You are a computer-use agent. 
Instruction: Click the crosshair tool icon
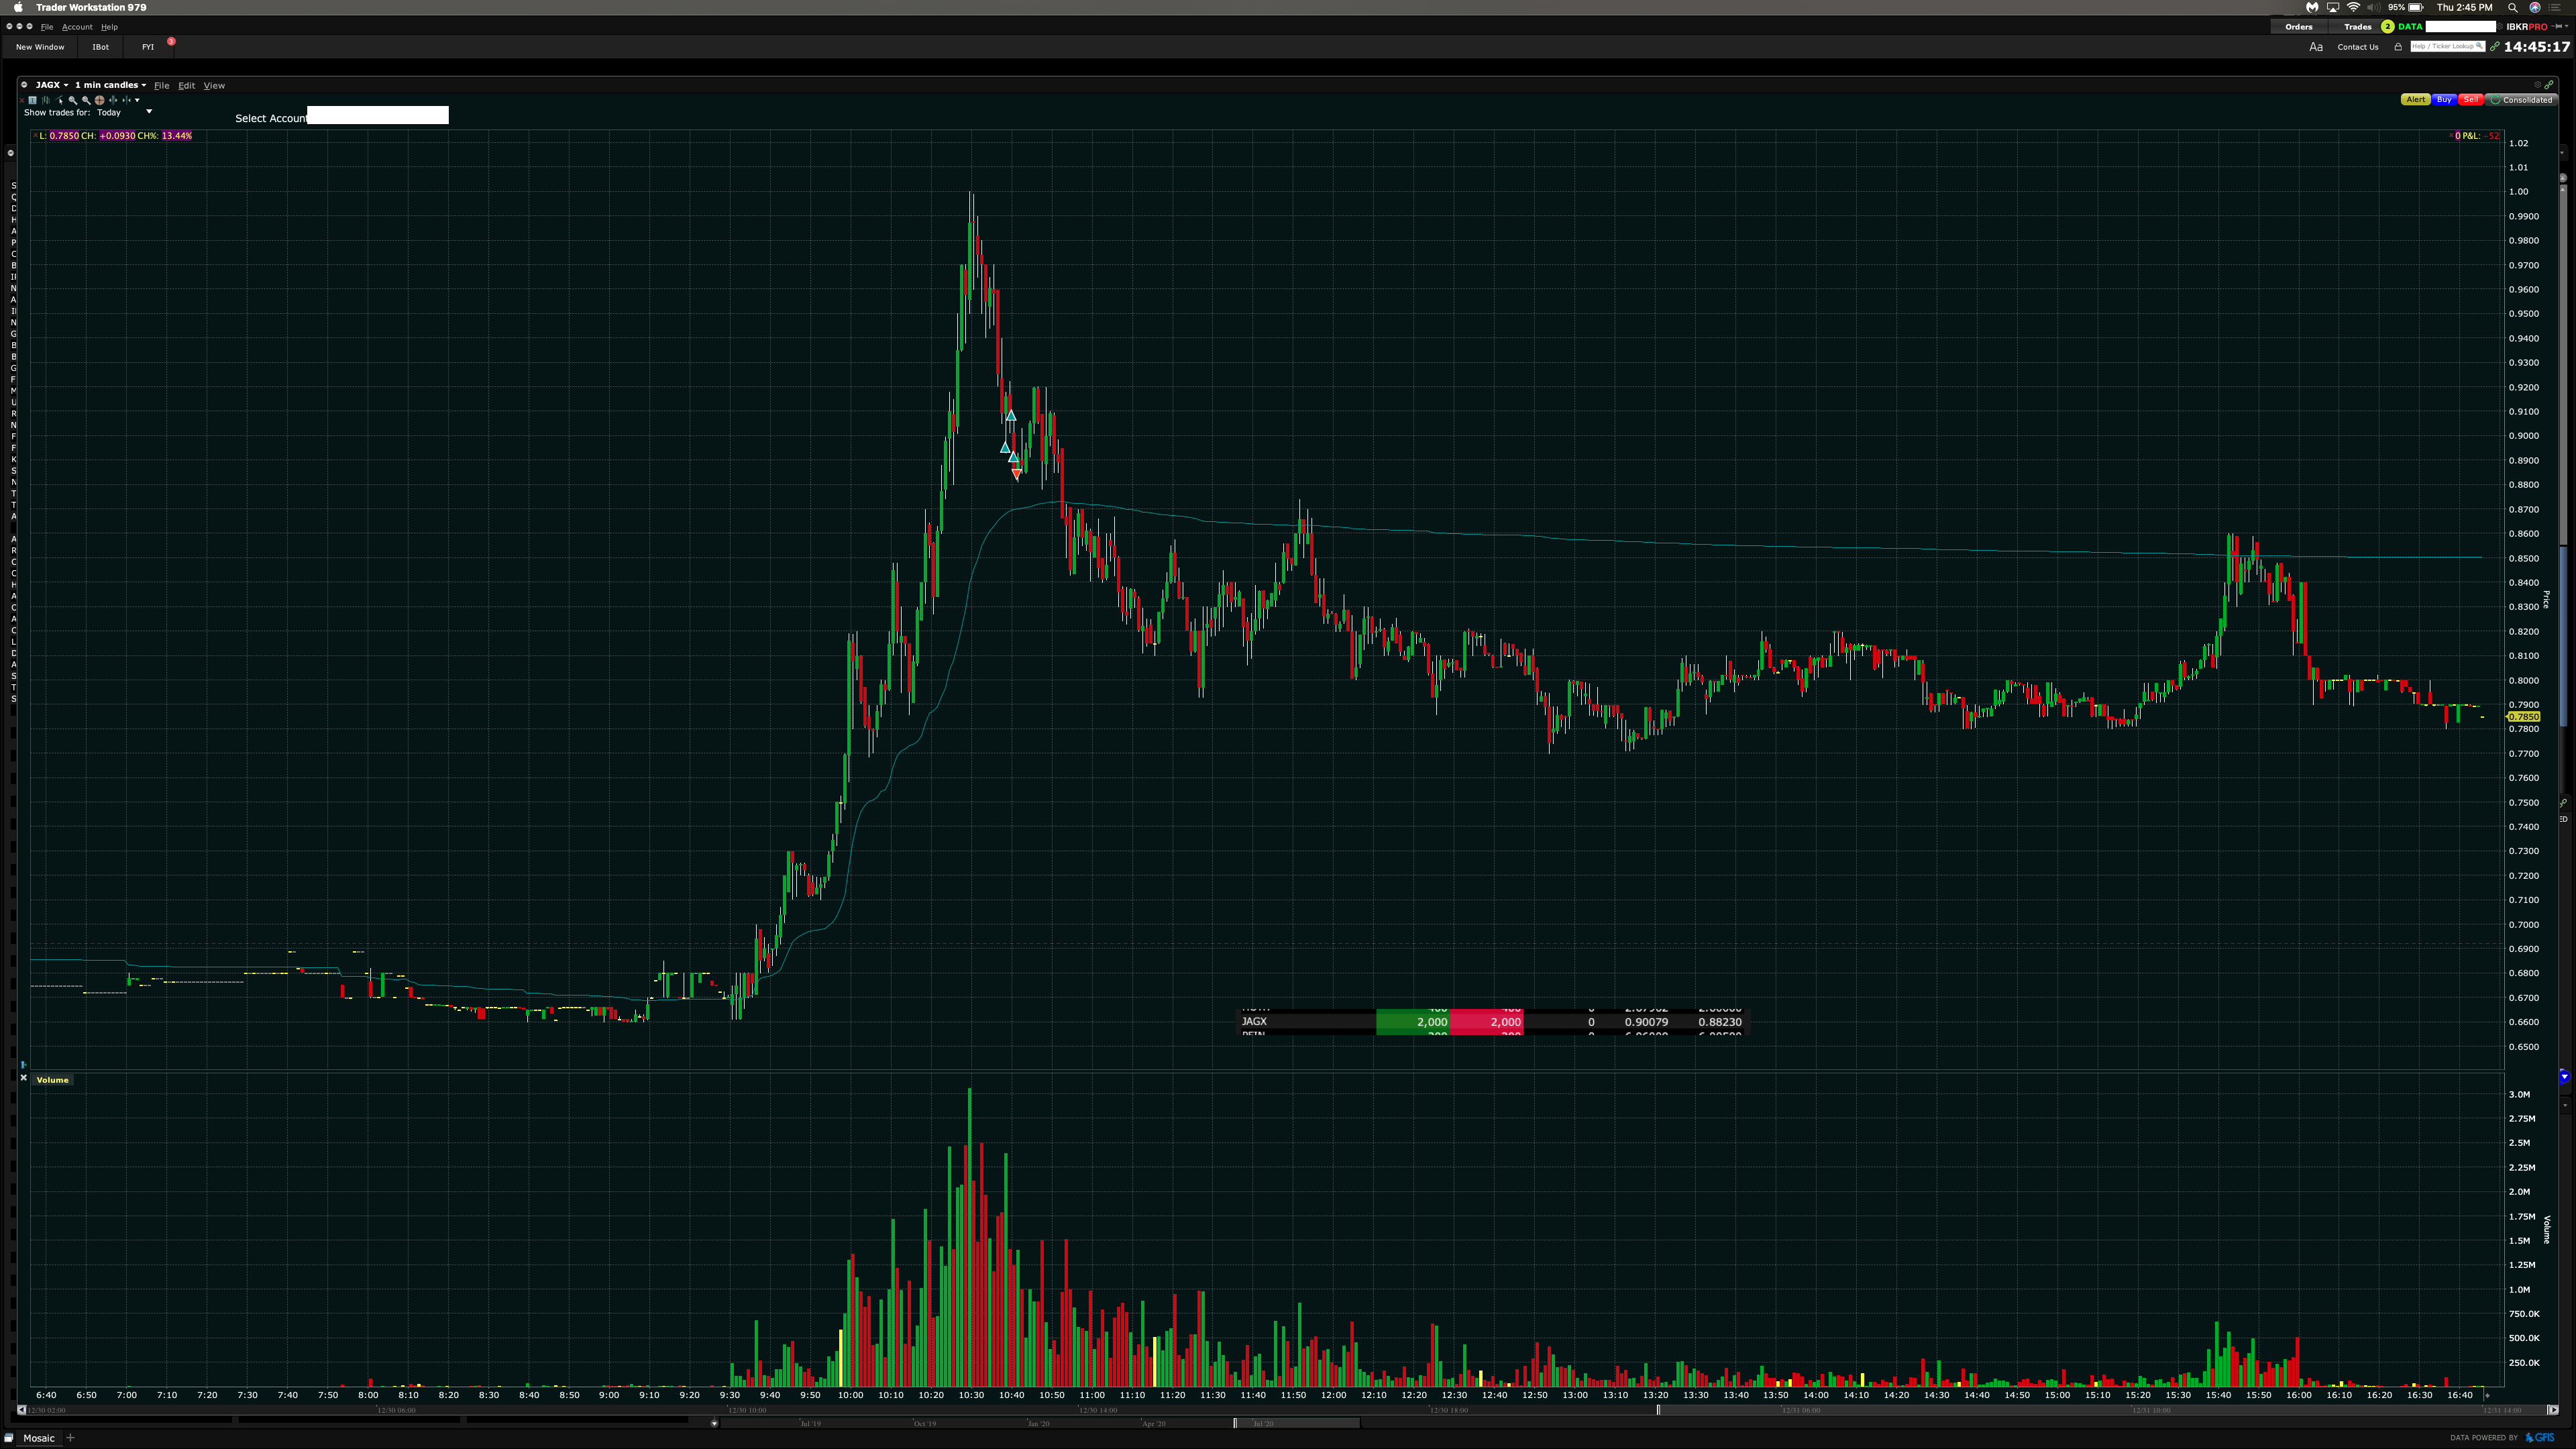click(x=100, y=100)
